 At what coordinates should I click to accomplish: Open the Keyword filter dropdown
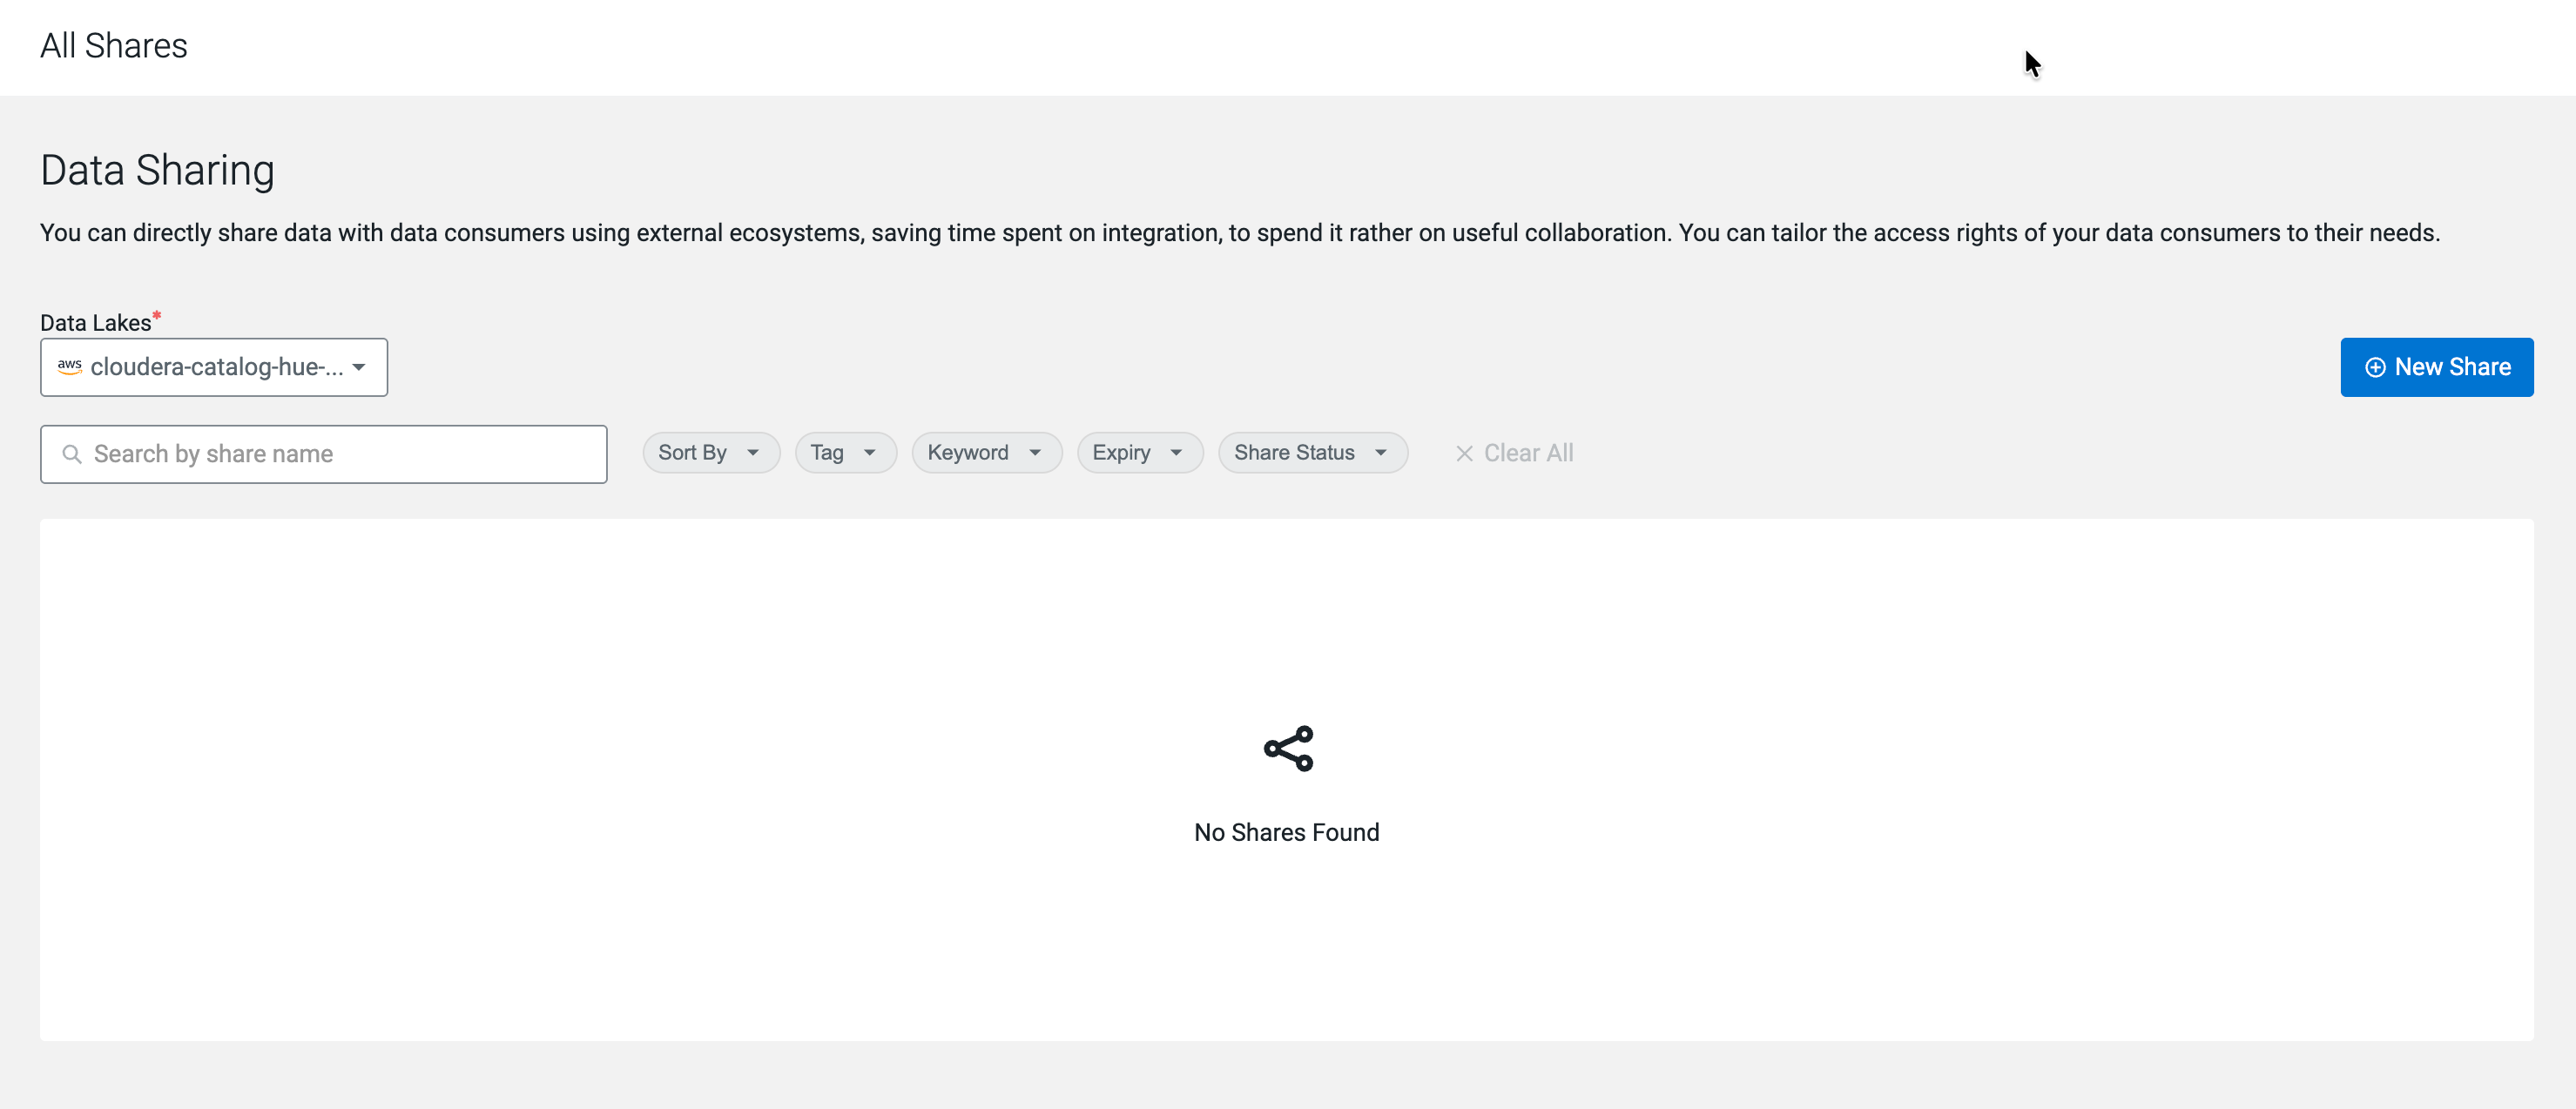point(968,453)
